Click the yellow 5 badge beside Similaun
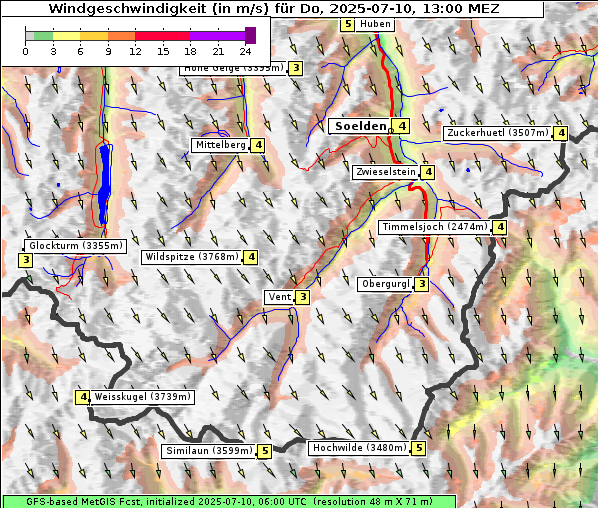This screenshot has width=598, height=508. (x=265, y=452)
